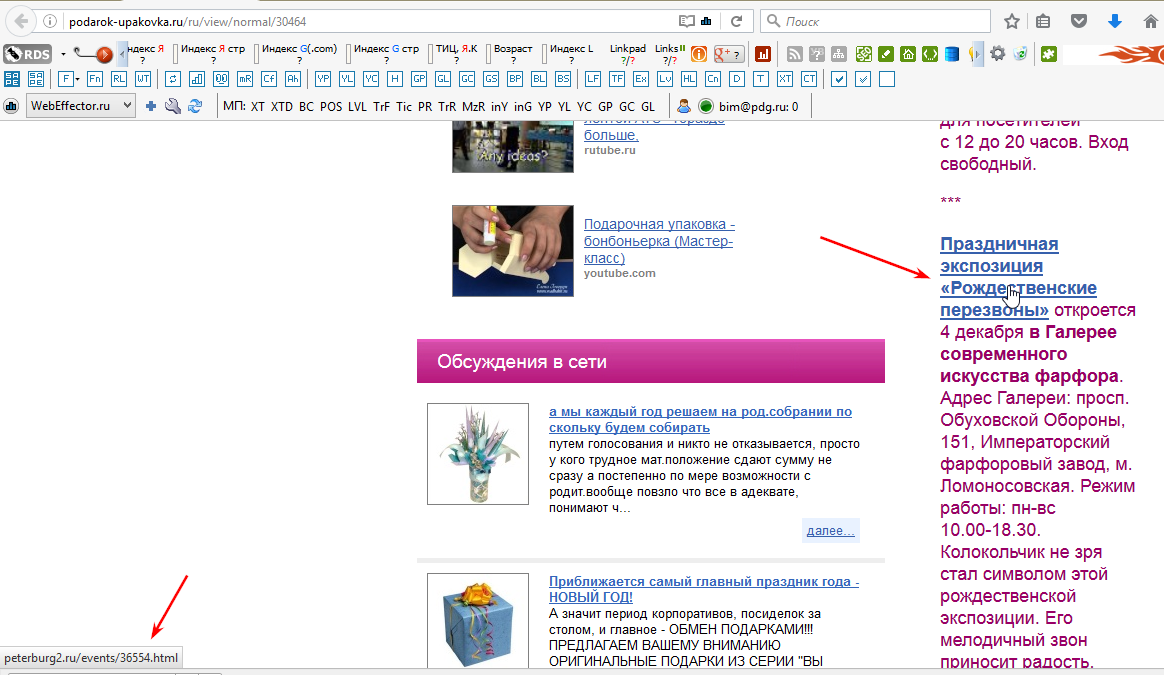Click the orange info icon in RDS bar
1164x675 pixels.
pyautogui.click(x=699, y=54)
